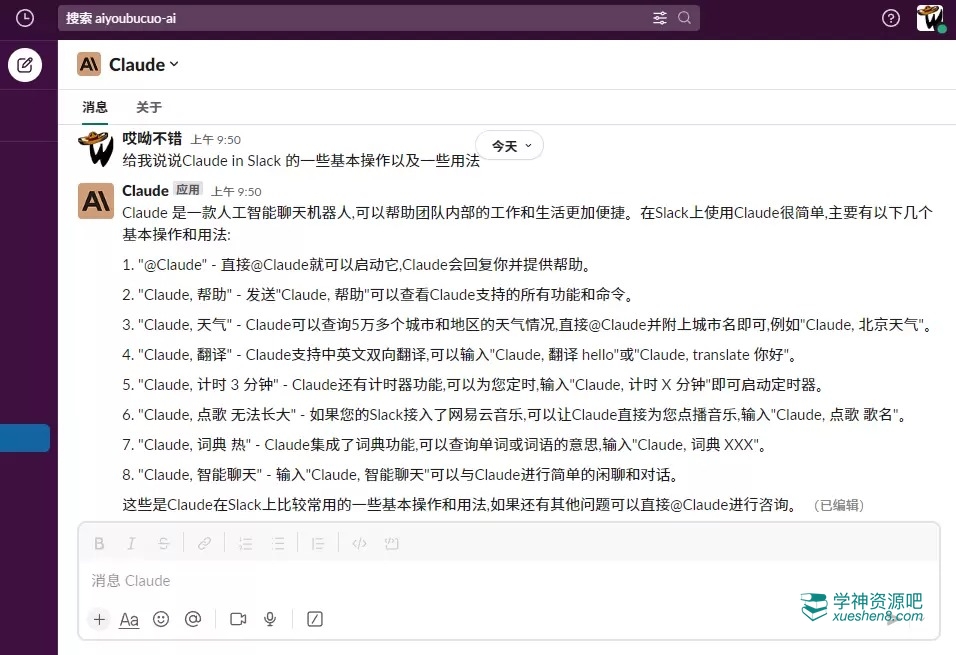956x655 pixels.
Task: Start recording a video clip
Action: tap(238, 619)
